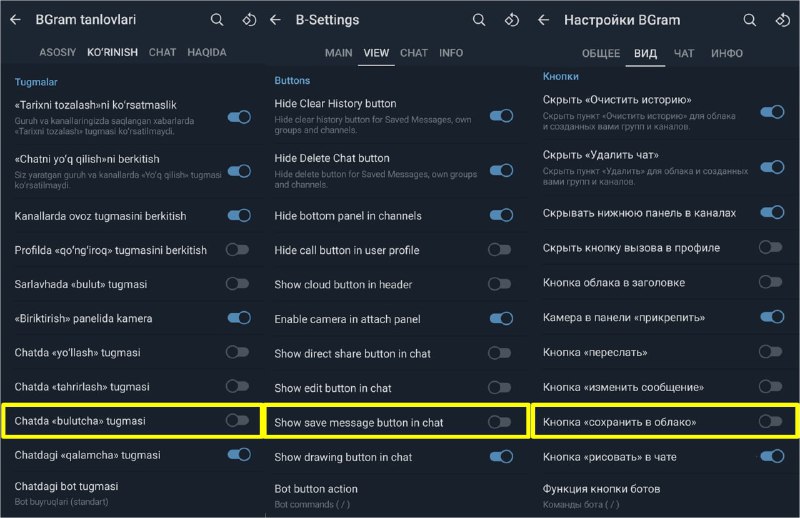Go back from BGram tanlovlari screen

pyautogui.click(x=15, y=20)
